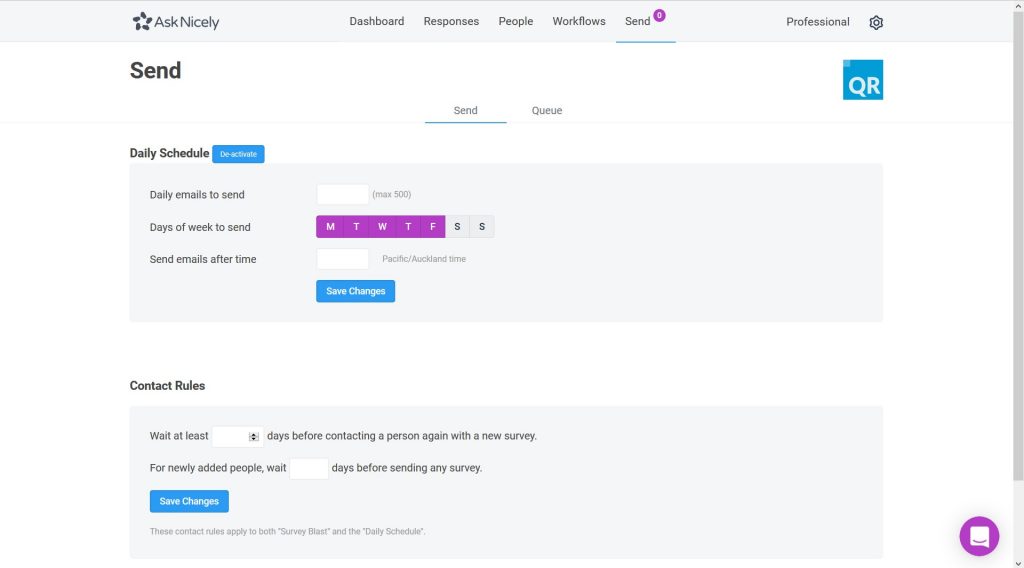Screen dimensions: 1024x568
Task: Click the 'Contact Rules' heading
Action: coord(167,386)
